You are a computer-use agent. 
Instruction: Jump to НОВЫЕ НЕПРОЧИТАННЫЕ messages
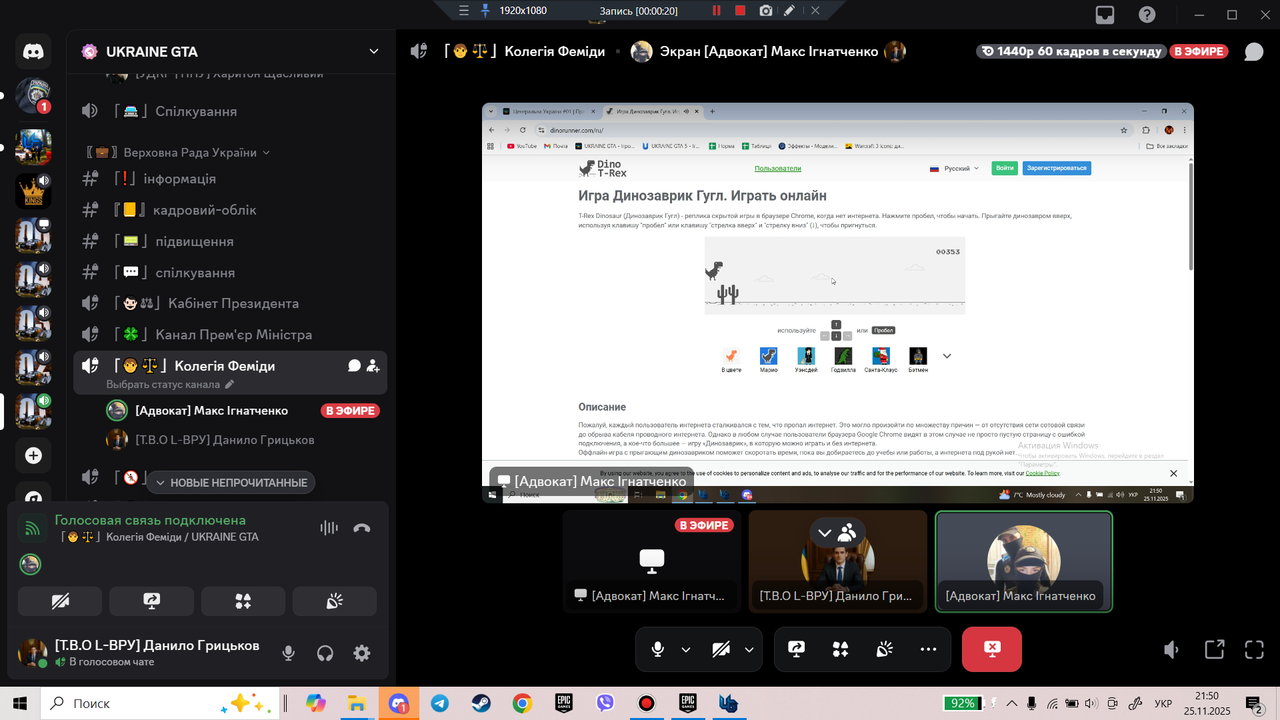[x=231, y=483]
